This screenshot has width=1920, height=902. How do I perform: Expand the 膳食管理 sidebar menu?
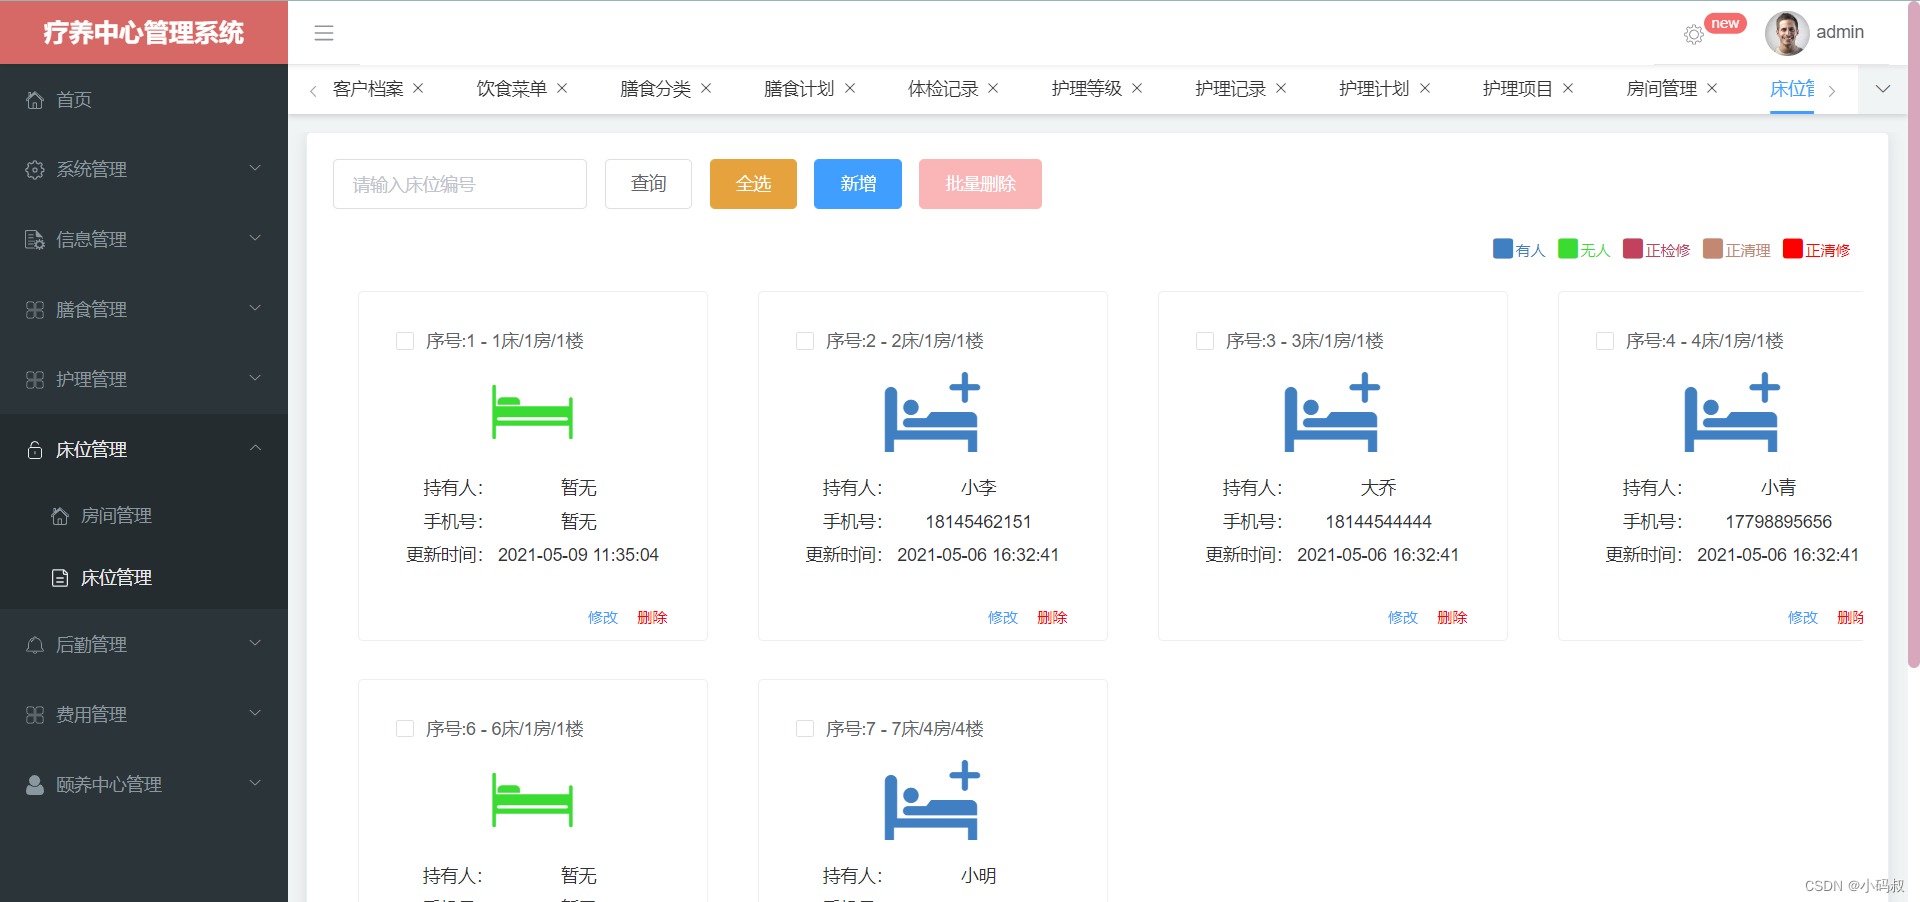pos(144,310)
